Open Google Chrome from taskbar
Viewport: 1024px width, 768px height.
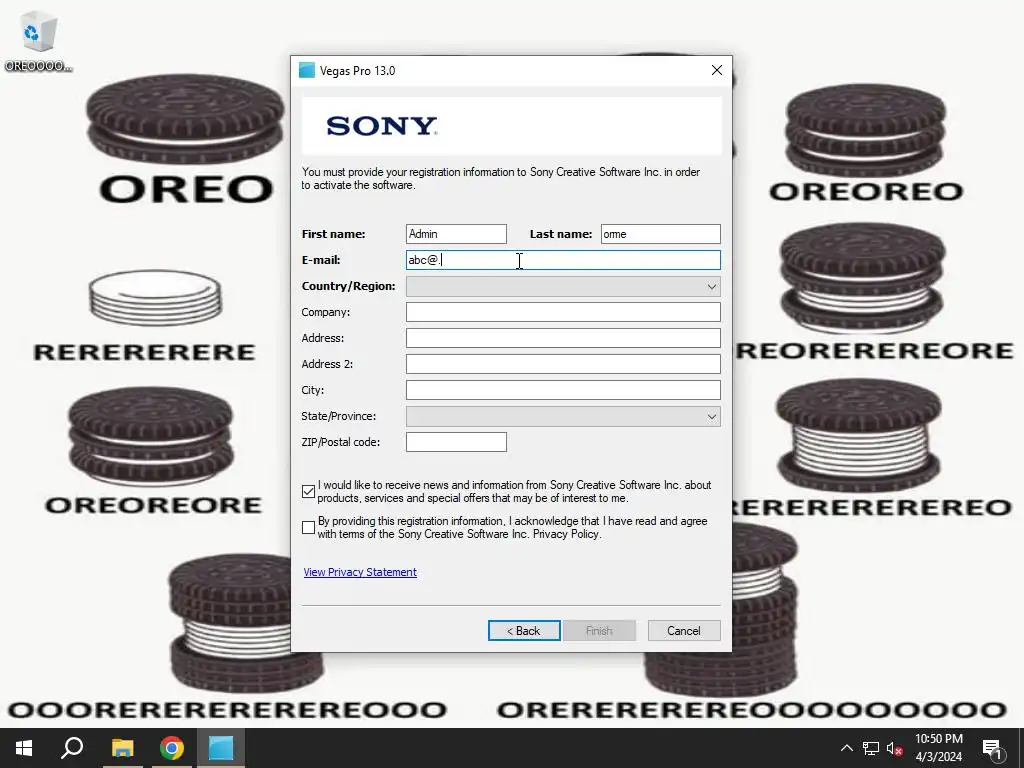tap(172, 748)
